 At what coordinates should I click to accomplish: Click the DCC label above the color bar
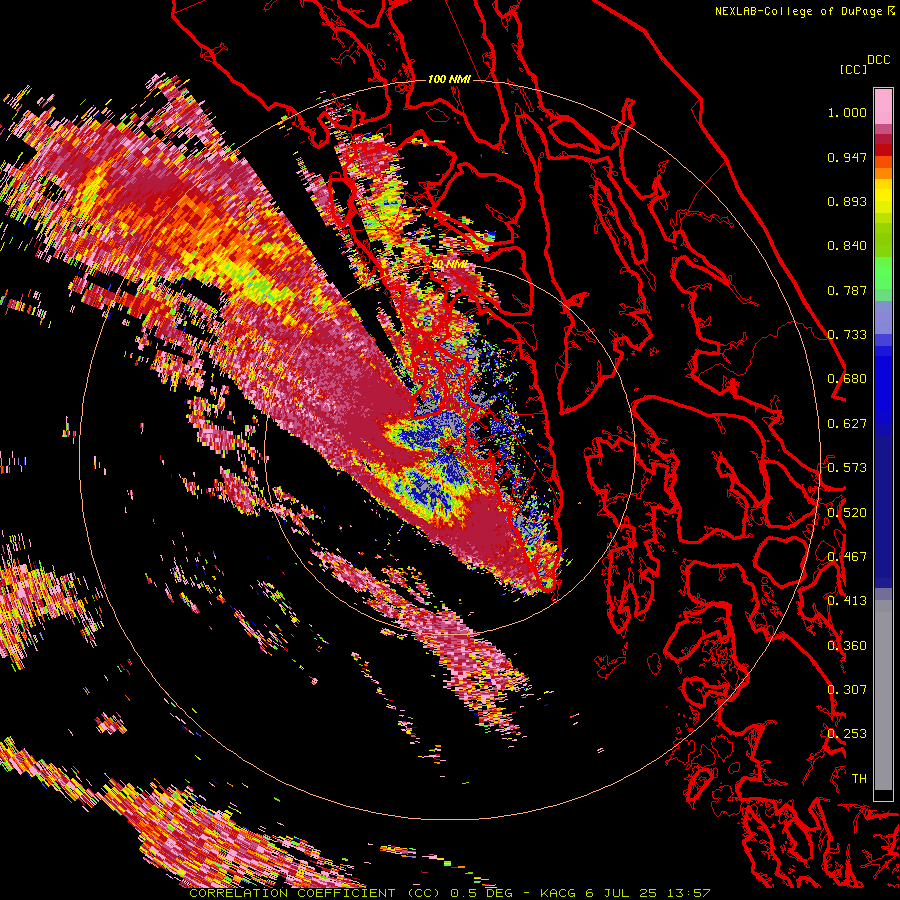pyautogui.click(x=878, y=60)
